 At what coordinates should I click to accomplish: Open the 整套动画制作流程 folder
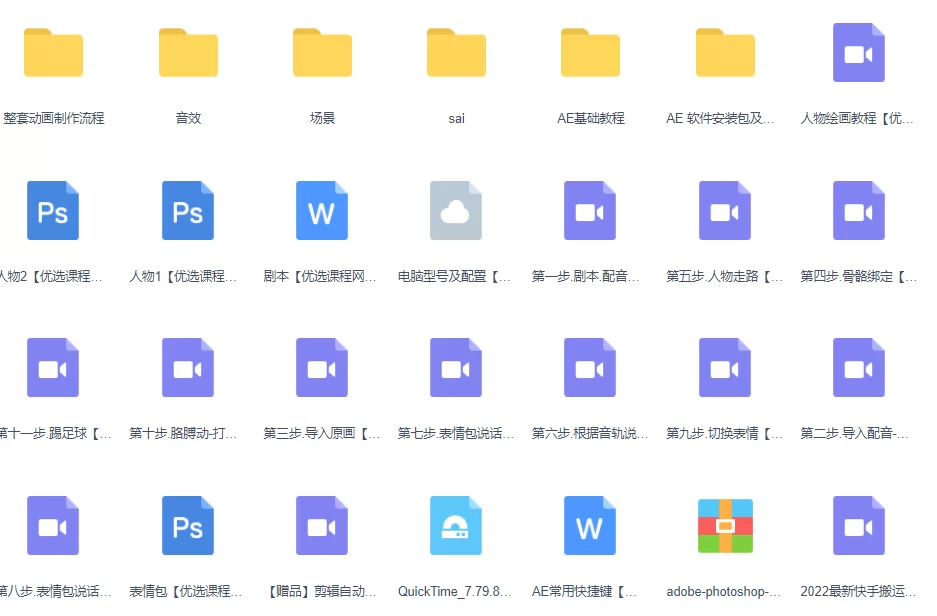coord(53,53)
